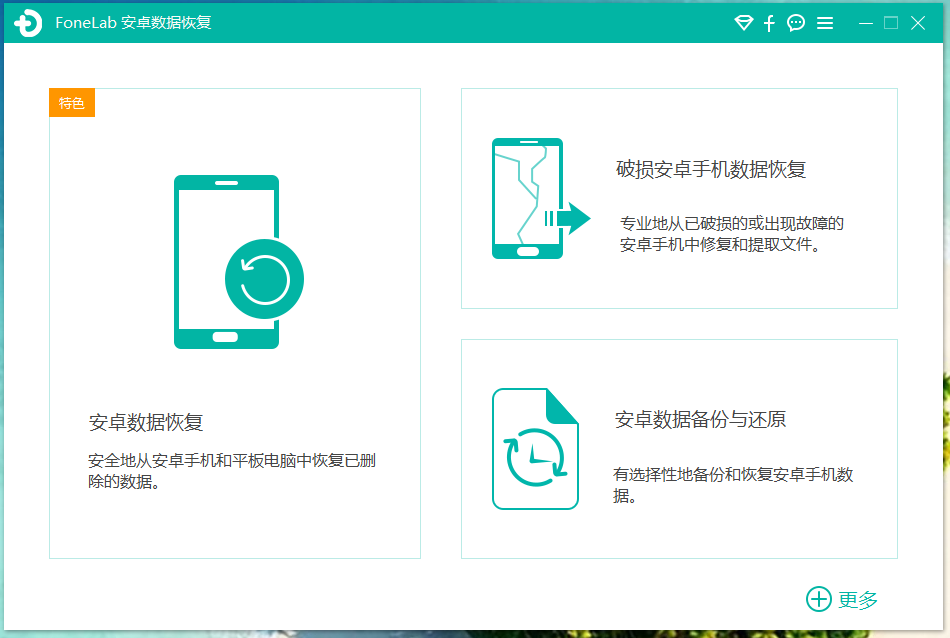950x638 pixels.
Task: Click description 专业地从已破损的或出现故障的安卓手机中修复和提取文件
Action: 731,234
